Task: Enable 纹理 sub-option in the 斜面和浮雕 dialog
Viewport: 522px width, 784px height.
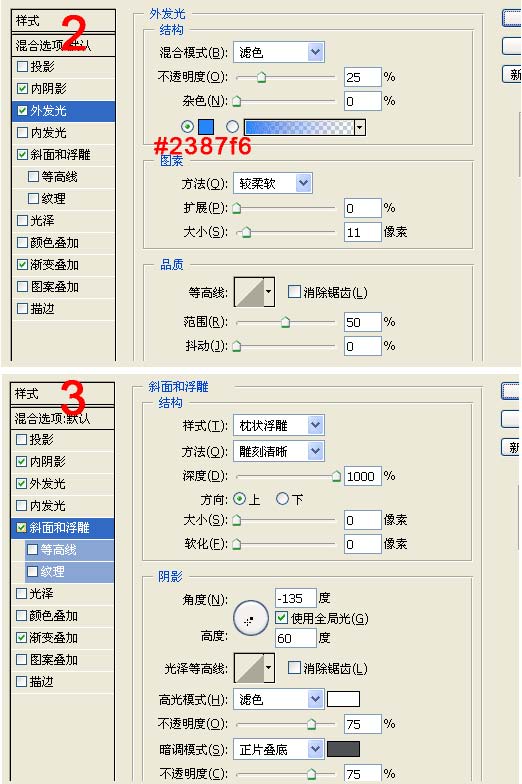Action: click(32, 572)
